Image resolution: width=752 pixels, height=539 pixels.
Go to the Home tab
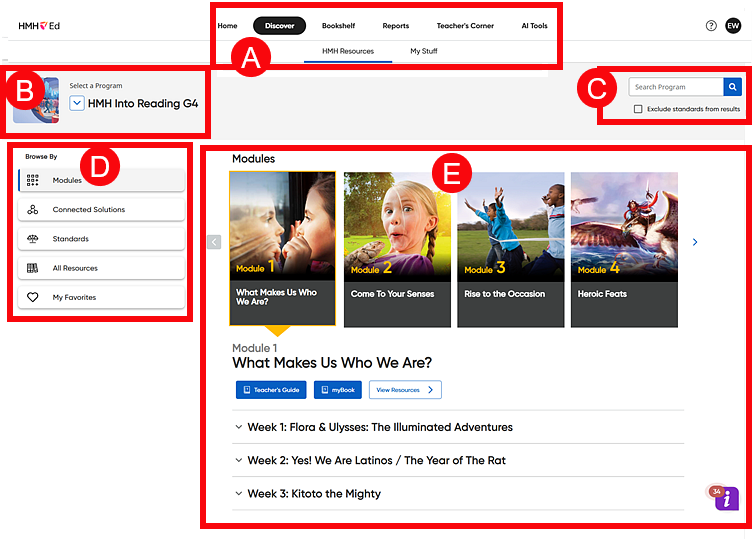[227, 26]
